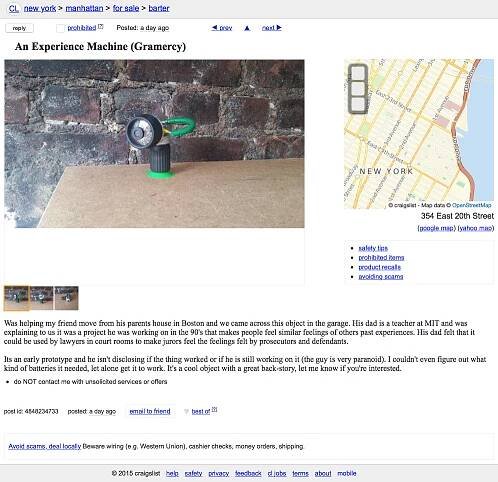Open the new york breadcrumb
Viewport: 498px width, 482px height.
[x=40, y=8]
